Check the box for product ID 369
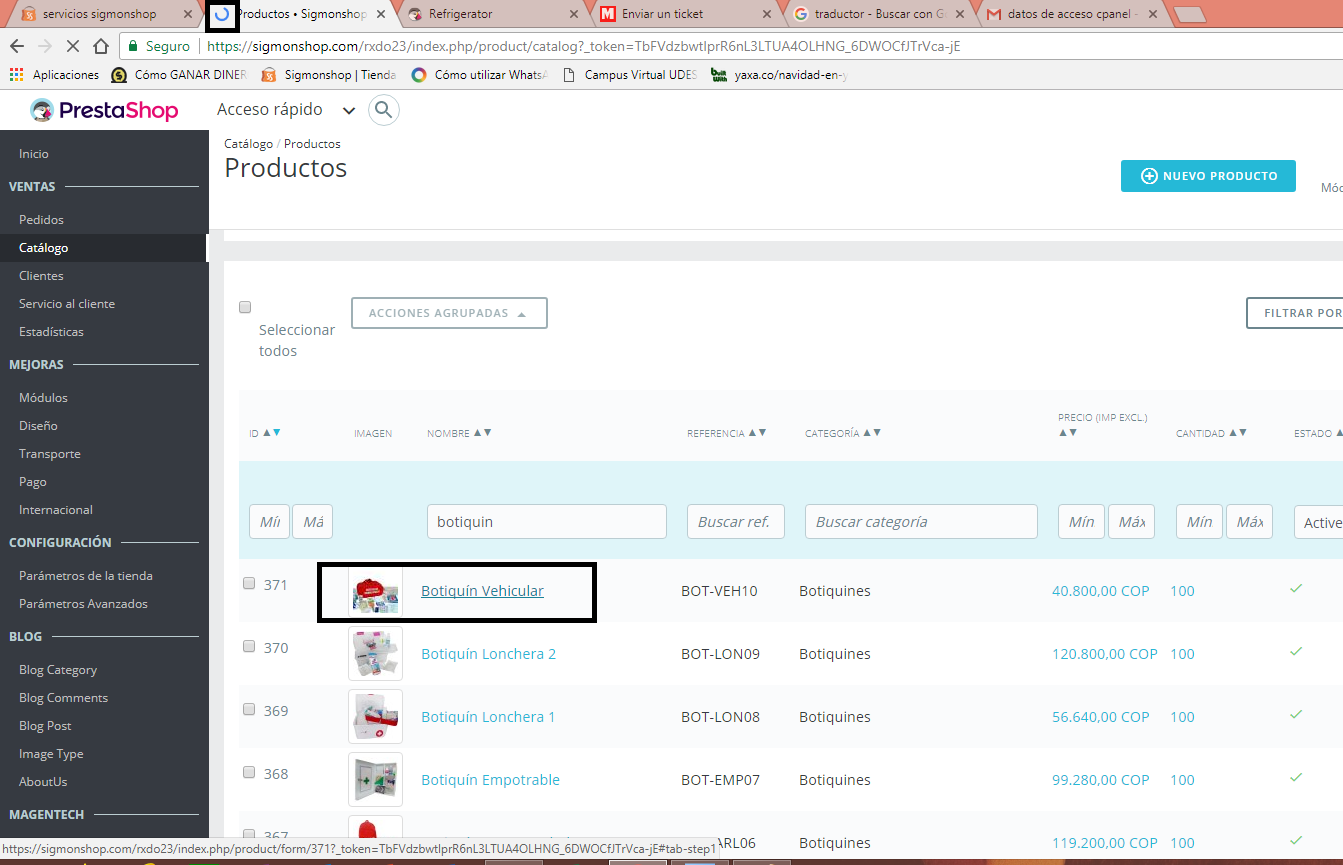 coord(249,709)
